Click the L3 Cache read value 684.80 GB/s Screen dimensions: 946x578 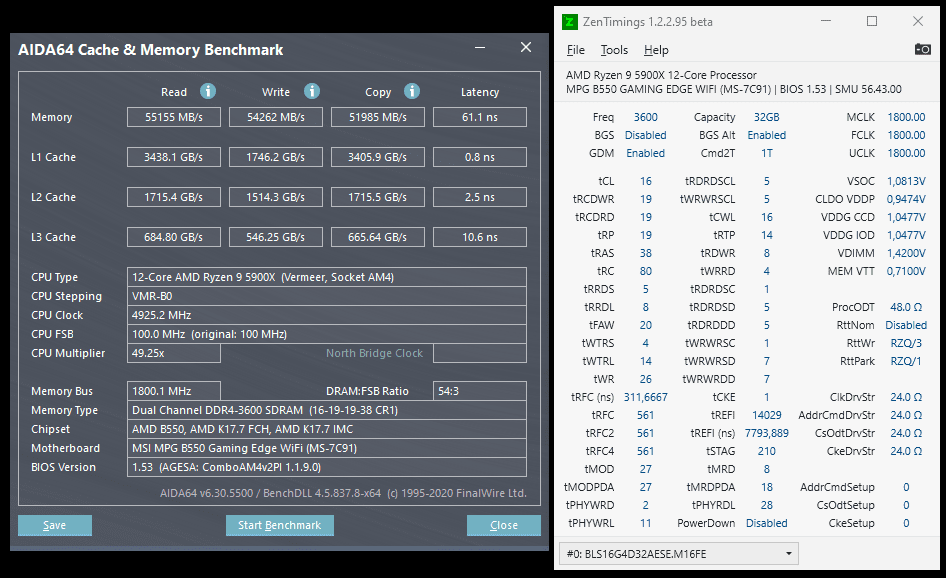(x=174, y=237)
